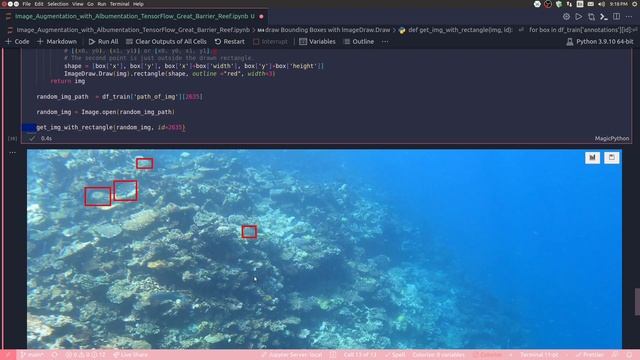This screenshot has height=360, width=640.
Task: Click the terminal prompt icon in editor title
Action: (x=604, y=17)
